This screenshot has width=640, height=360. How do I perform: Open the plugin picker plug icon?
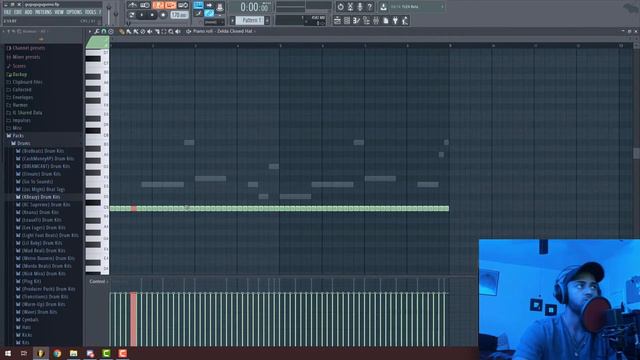pos(395,20)
